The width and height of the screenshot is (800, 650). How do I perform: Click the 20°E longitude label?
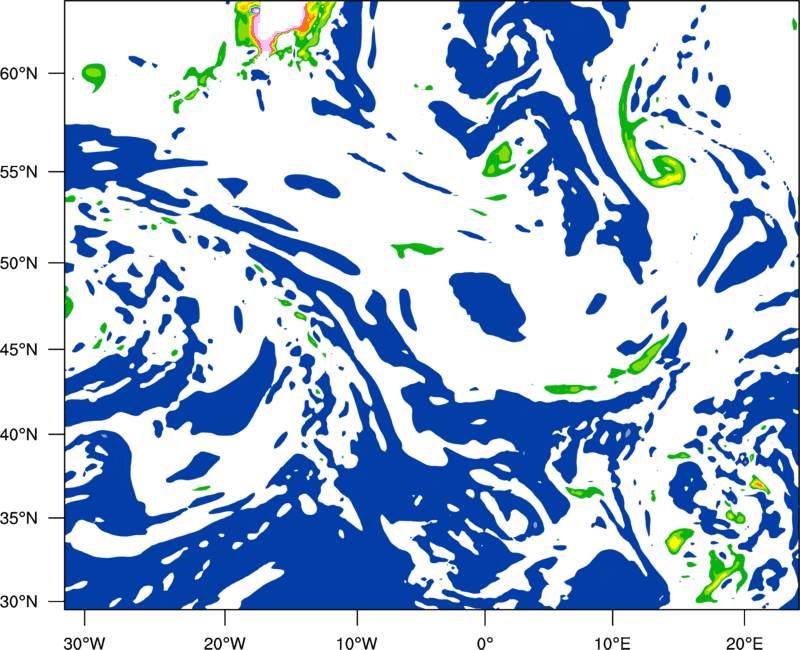[744, 643]
